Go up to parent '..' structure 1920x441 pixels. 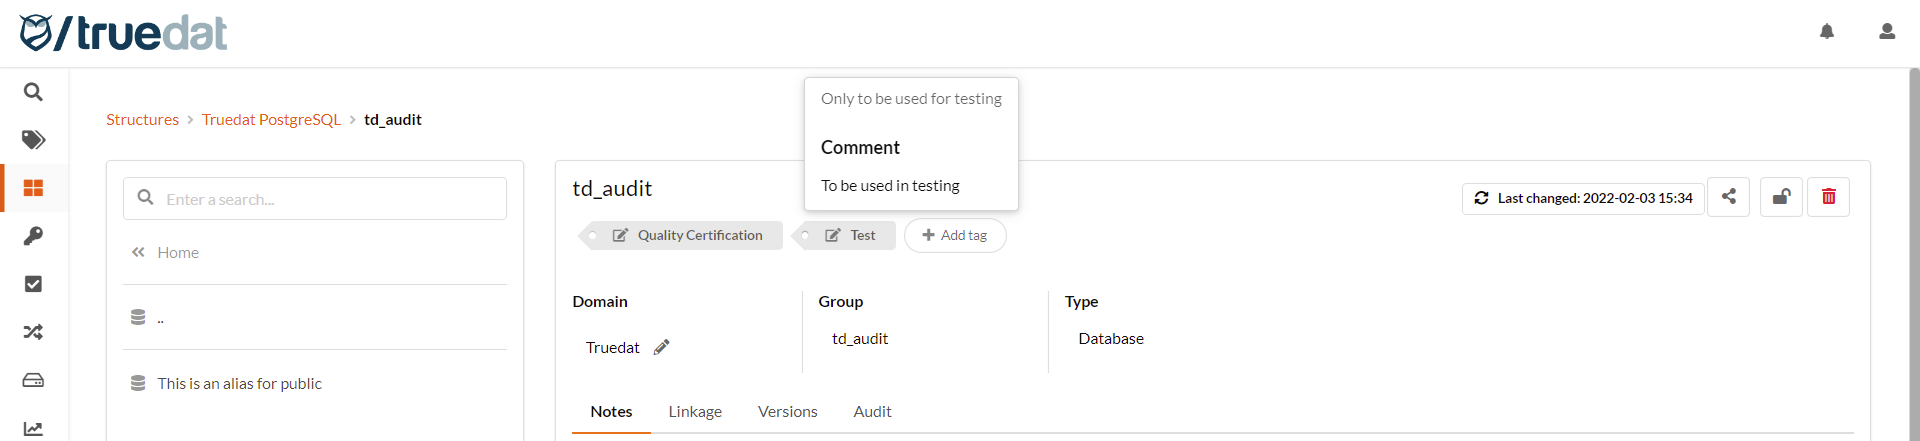tap(160, 318)
